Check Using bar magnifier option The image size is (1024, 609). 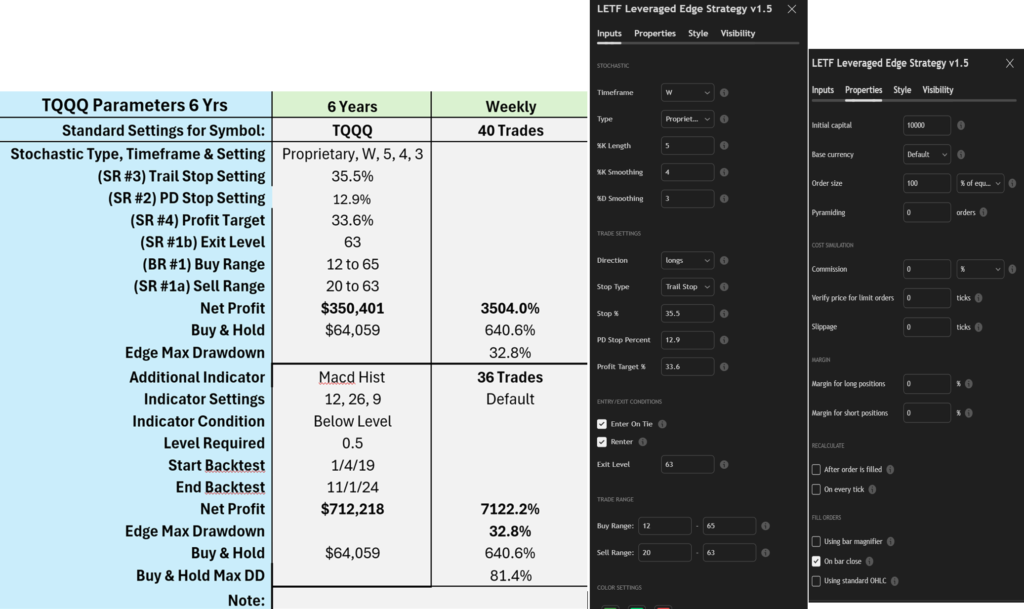(816, 541)
